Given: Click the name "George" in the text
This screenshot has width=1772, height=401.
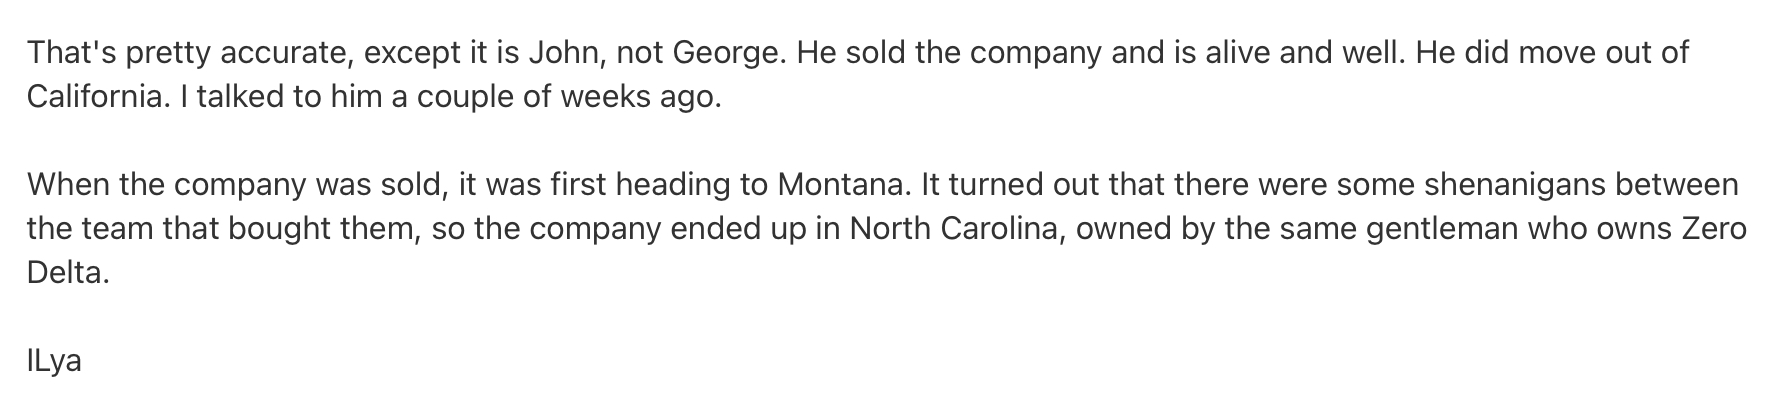Looking at the screenshot, I should [x=727, y=53].
